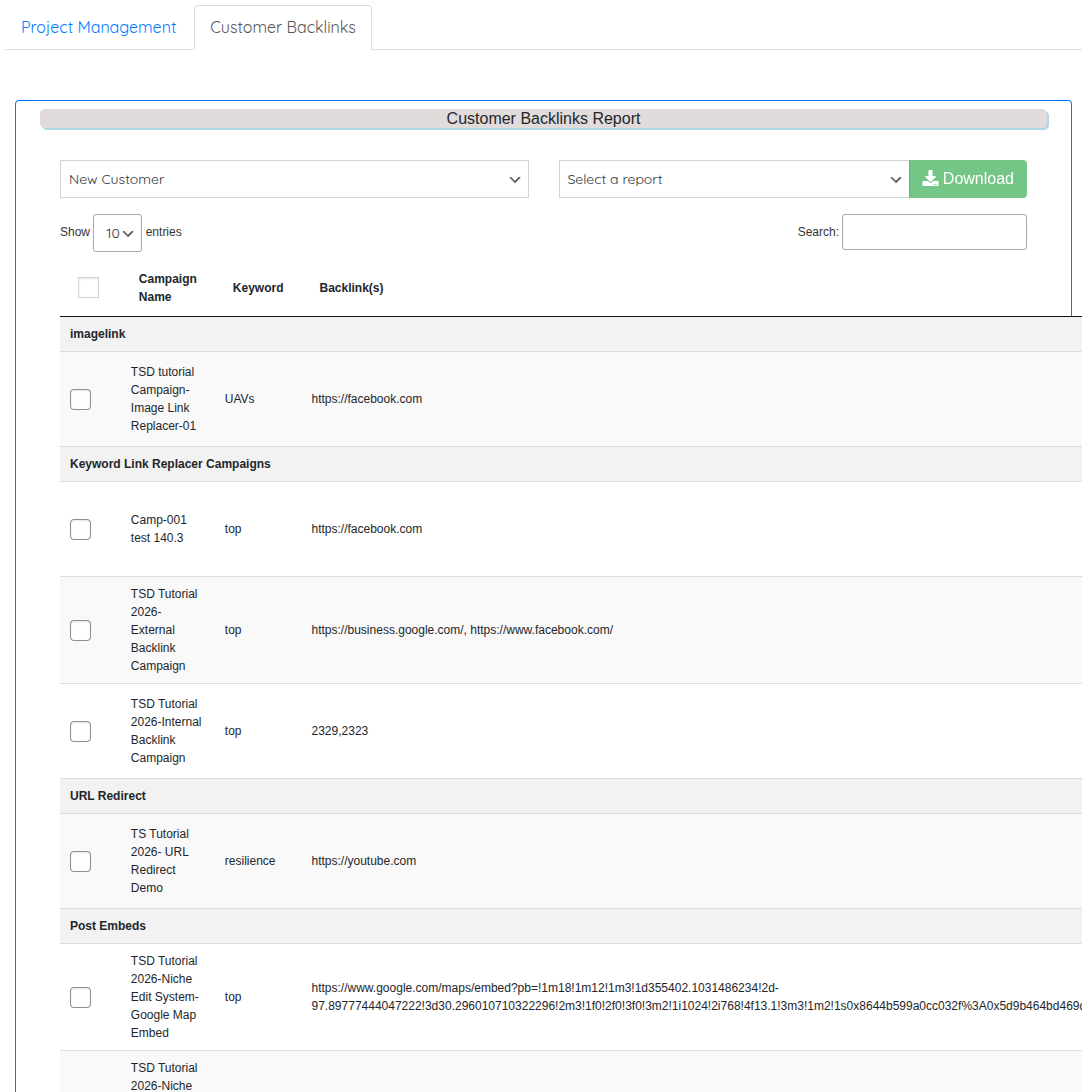Mark the URL Redirect Demo row checkbox
This screenshot has height=1092, width=1090.
[81, 861]
